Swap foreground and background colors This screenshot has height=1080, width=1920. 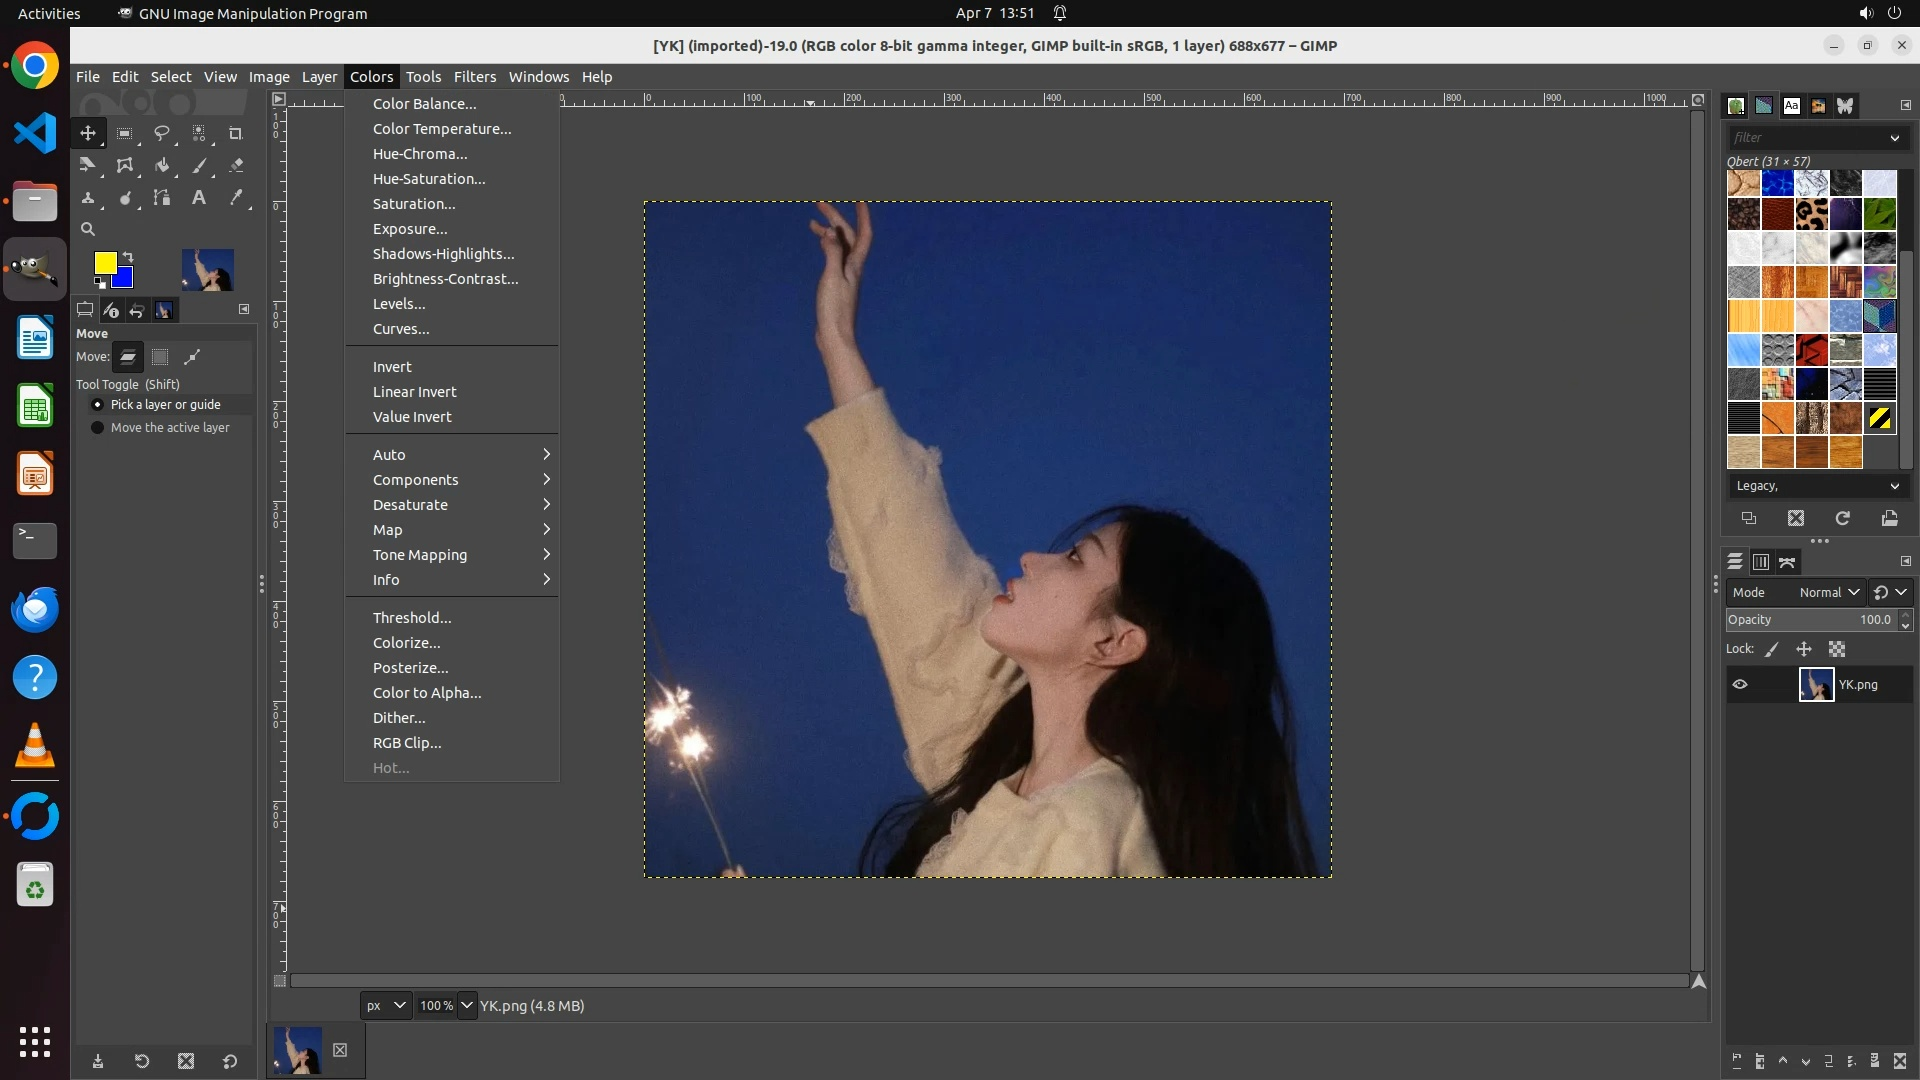(128, 257)
